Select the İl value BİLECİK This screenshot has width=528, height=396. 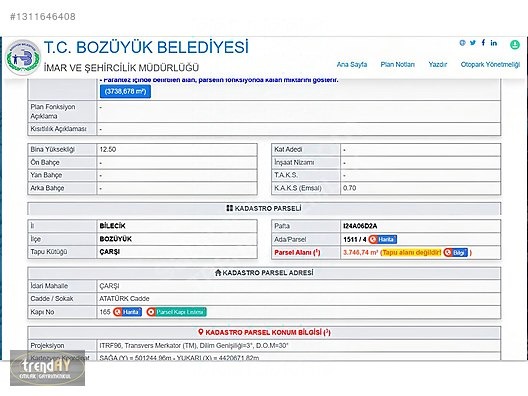pyautogui.click(x=112, y=226)
